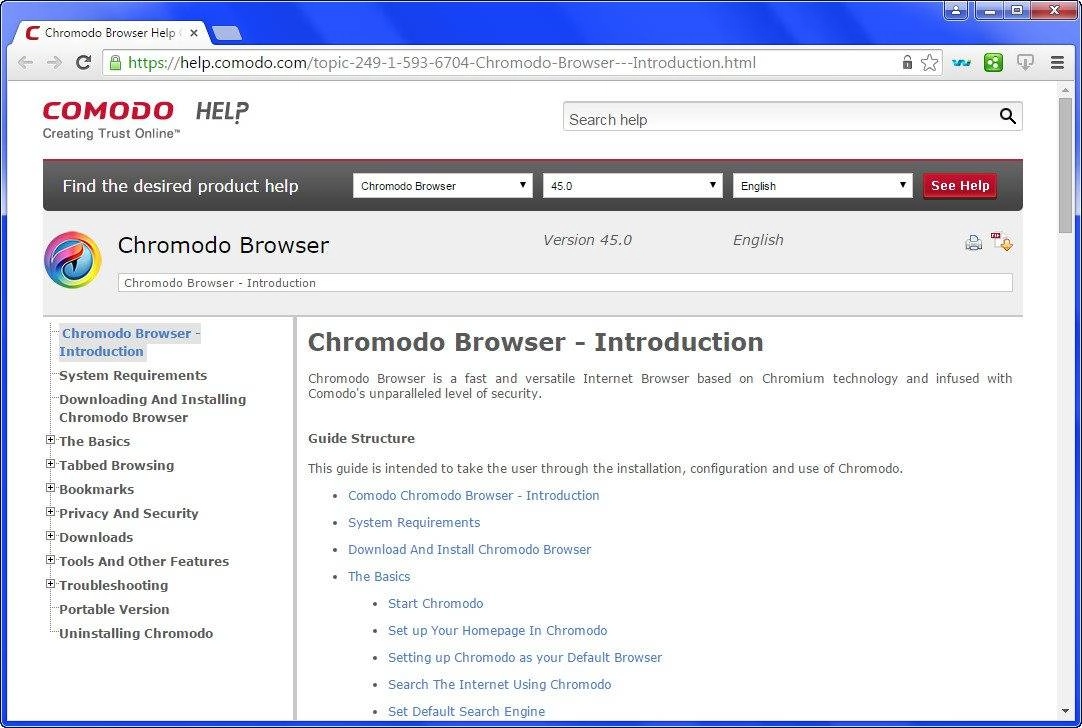Viewport: 1082px width, 728px height.
Task: Click the search magnifier icon
Action: point(1007,116)
